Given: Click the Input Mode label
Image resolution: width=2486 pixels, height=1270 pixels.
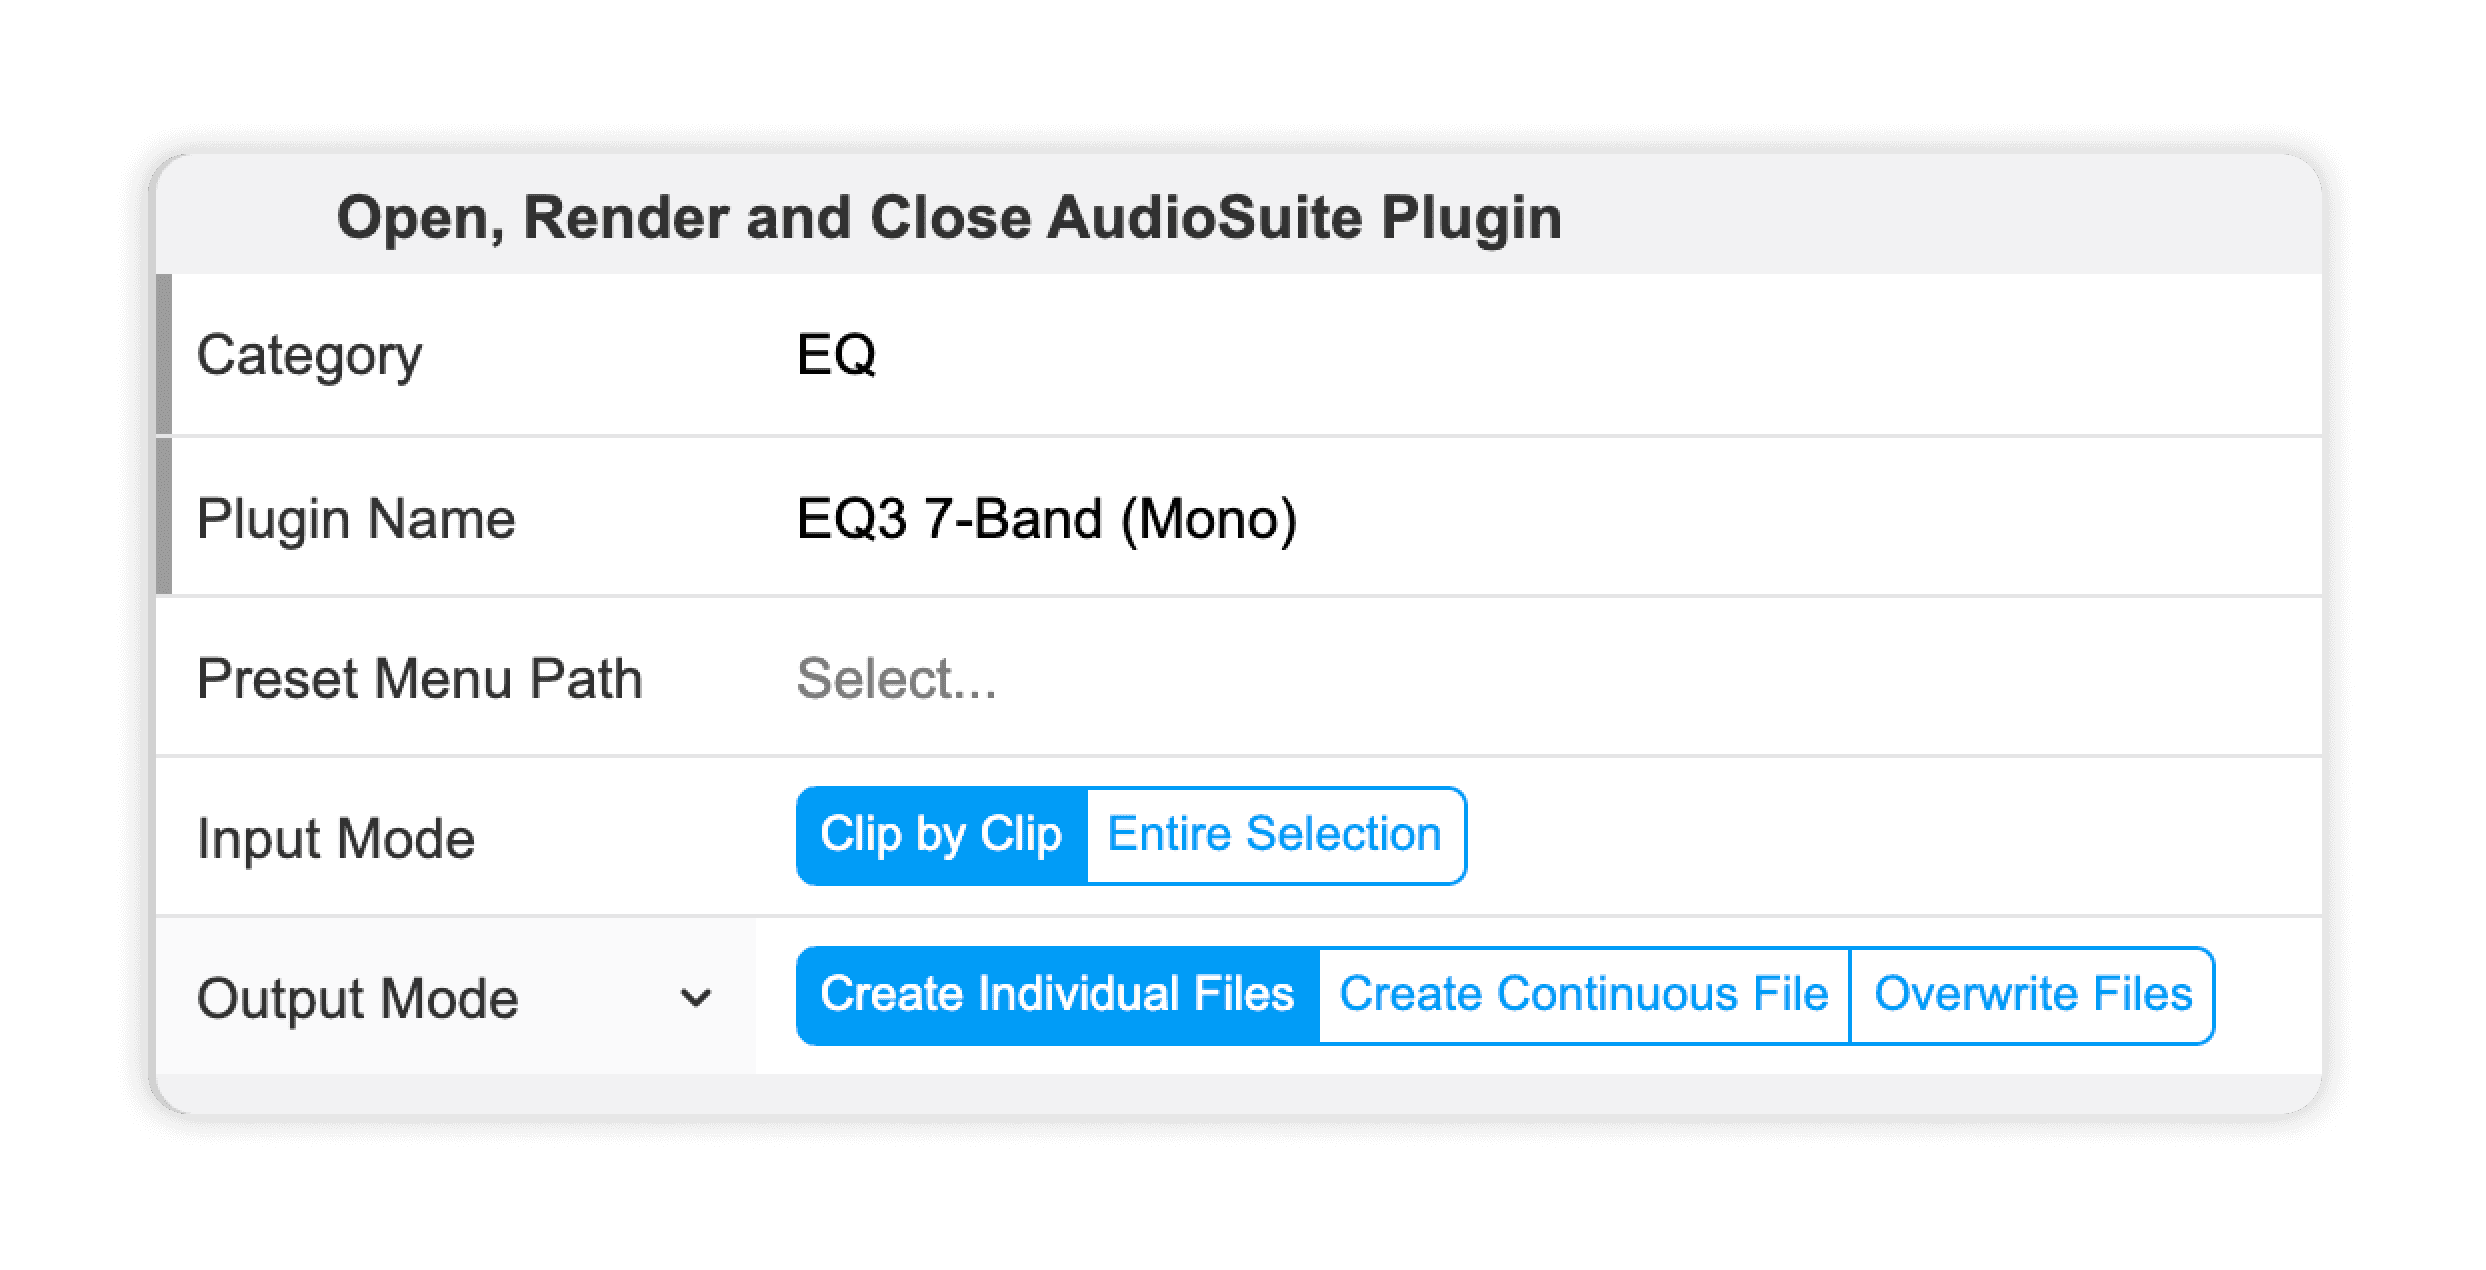Looking at the screenshot, I should coord(337,837).
